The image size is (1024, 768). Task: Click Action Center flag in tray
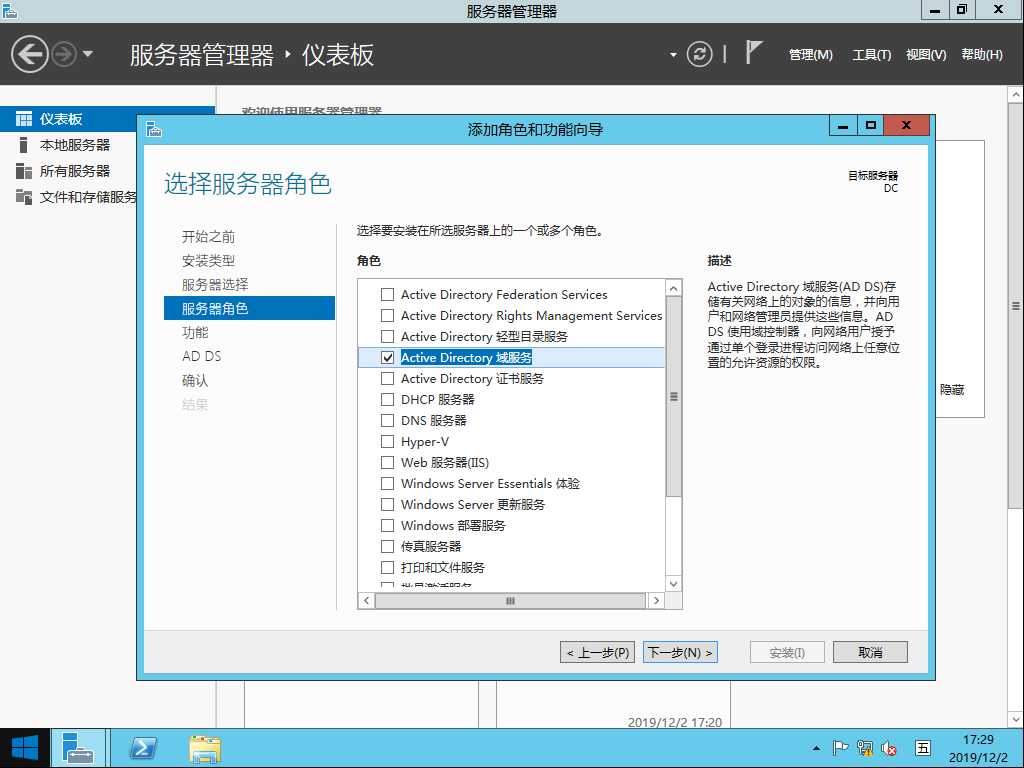[840, 748]
